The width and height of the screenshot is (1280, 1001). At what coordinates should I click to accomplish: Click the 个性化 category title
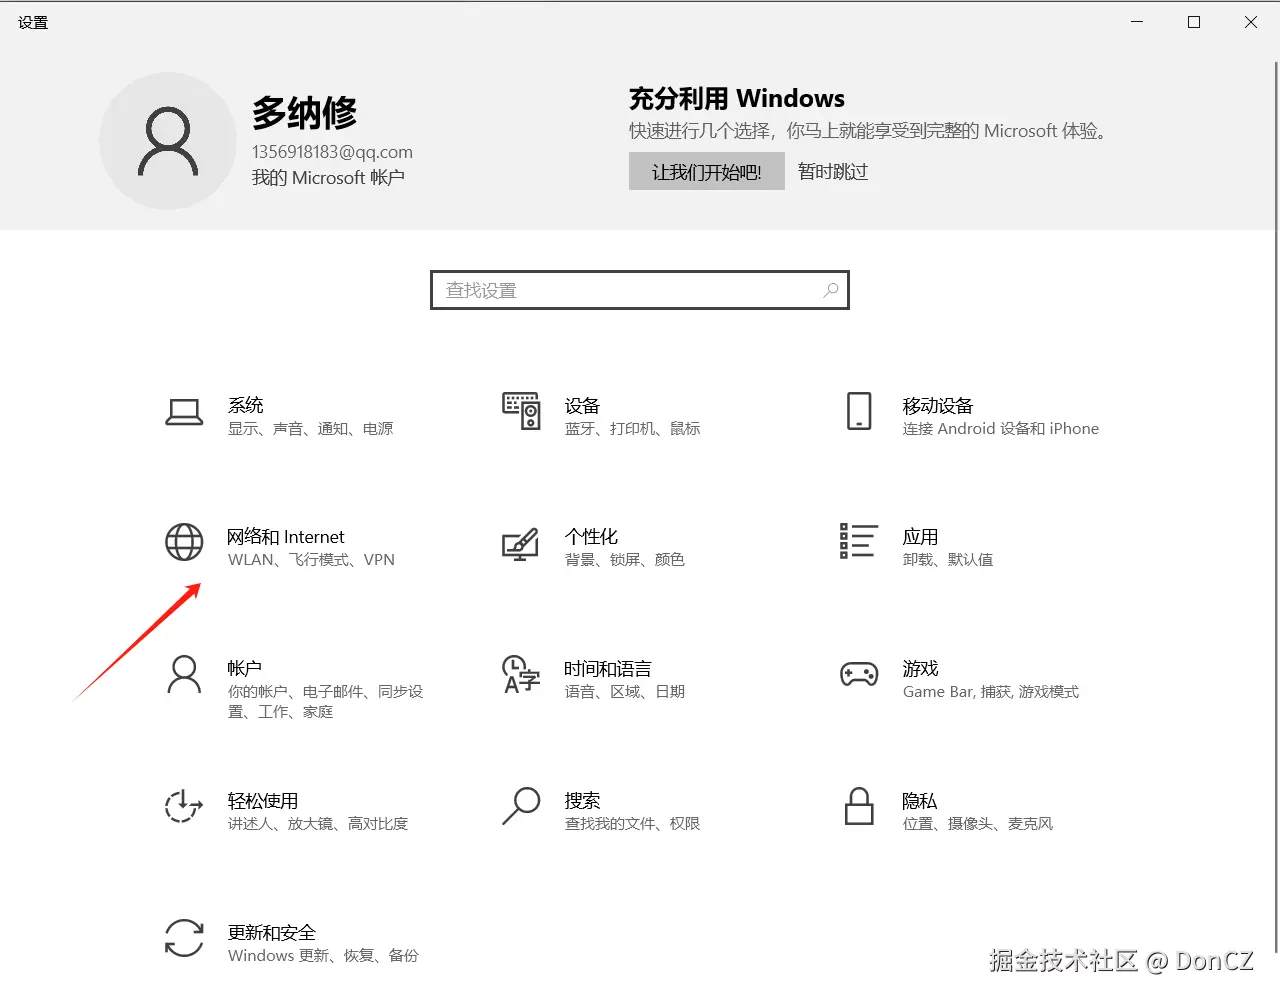tap(591, 537)
